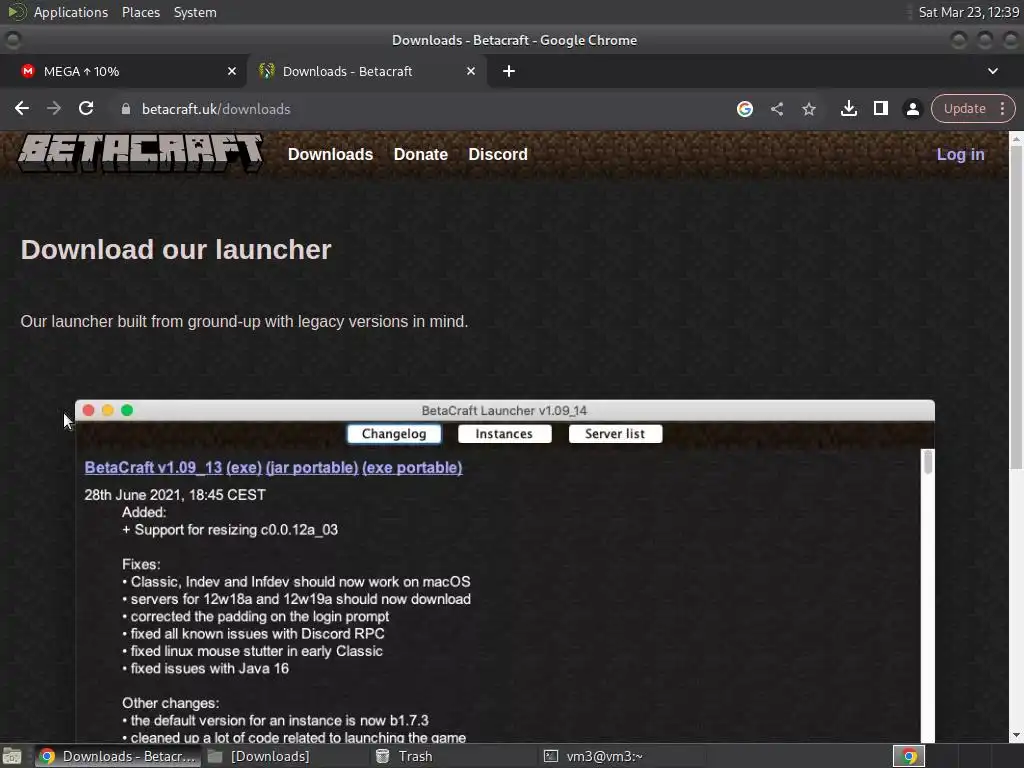Expand the tab search dropdown arrow
Image resolution: width=1024 pixels, height=768 pixels.
993,71
